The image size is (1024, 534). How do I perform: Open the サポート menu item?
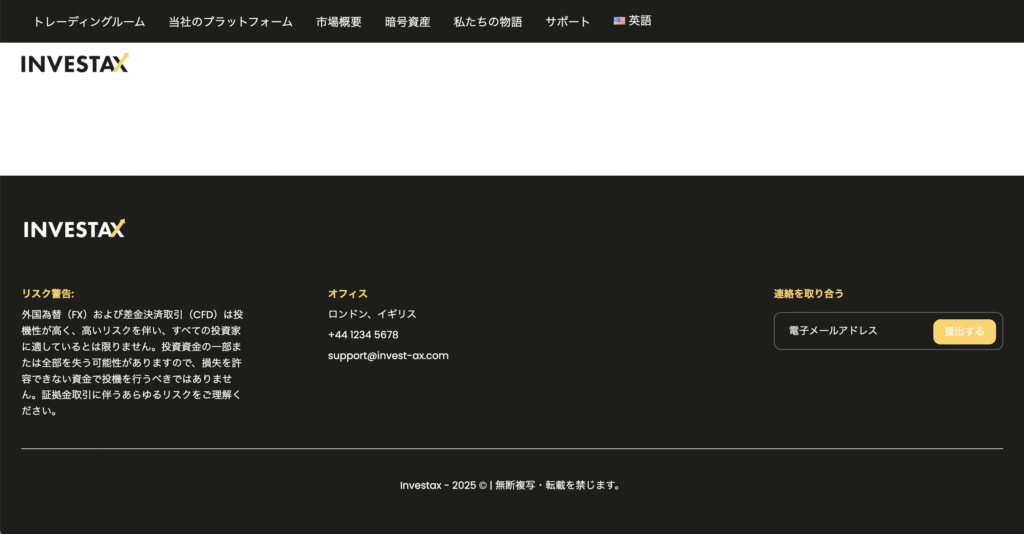coord(567,21)
